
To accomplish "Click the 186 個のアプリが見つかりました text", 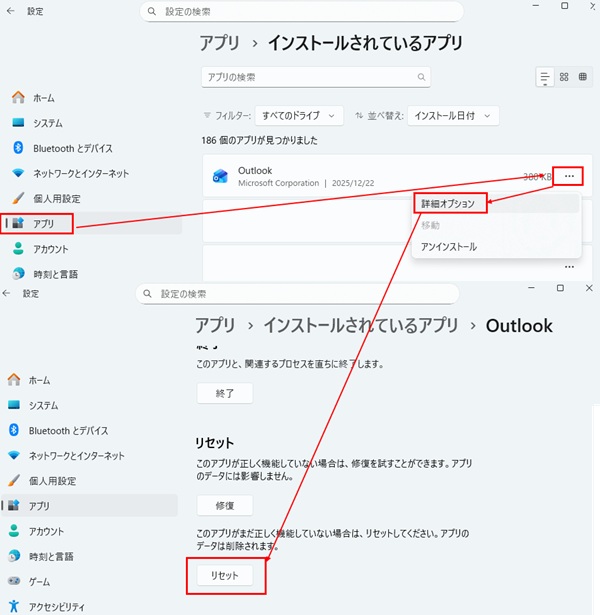I will pyautogui.click(x=260, y=140).
